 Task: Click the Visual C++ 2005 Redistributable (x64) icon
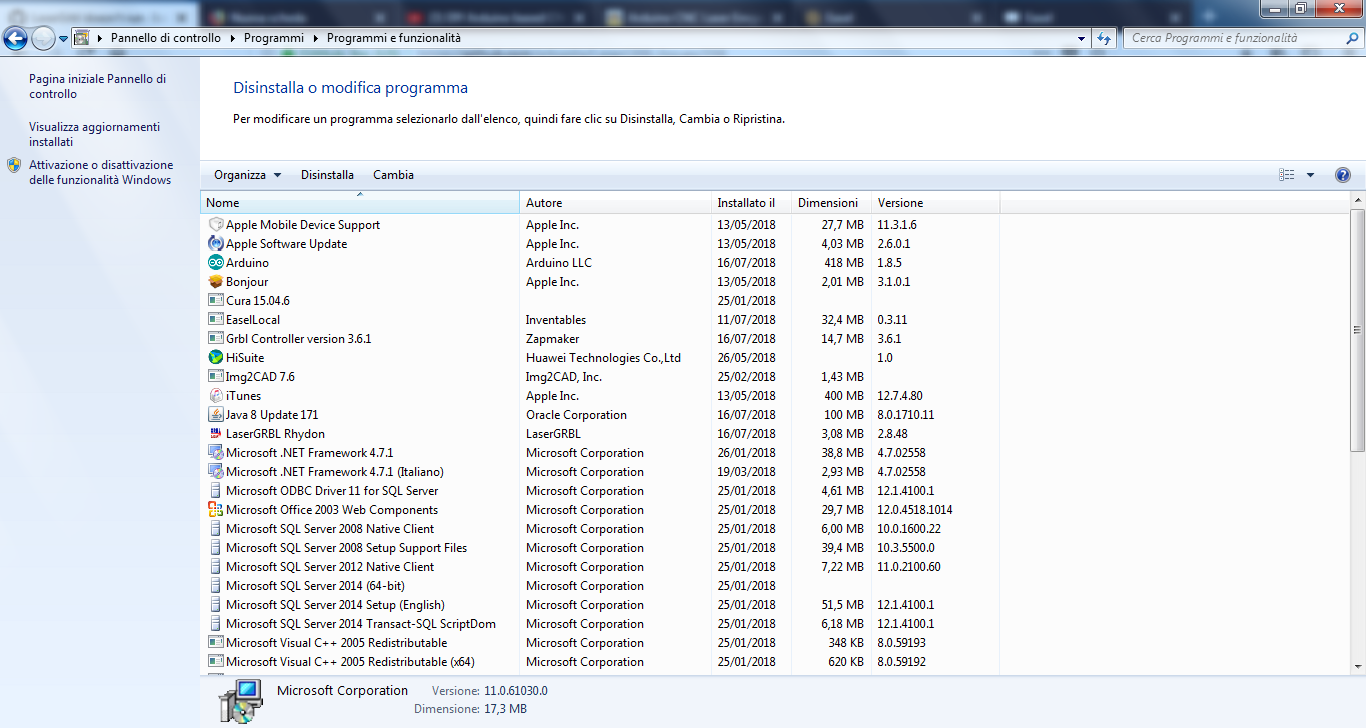point(215,662)
